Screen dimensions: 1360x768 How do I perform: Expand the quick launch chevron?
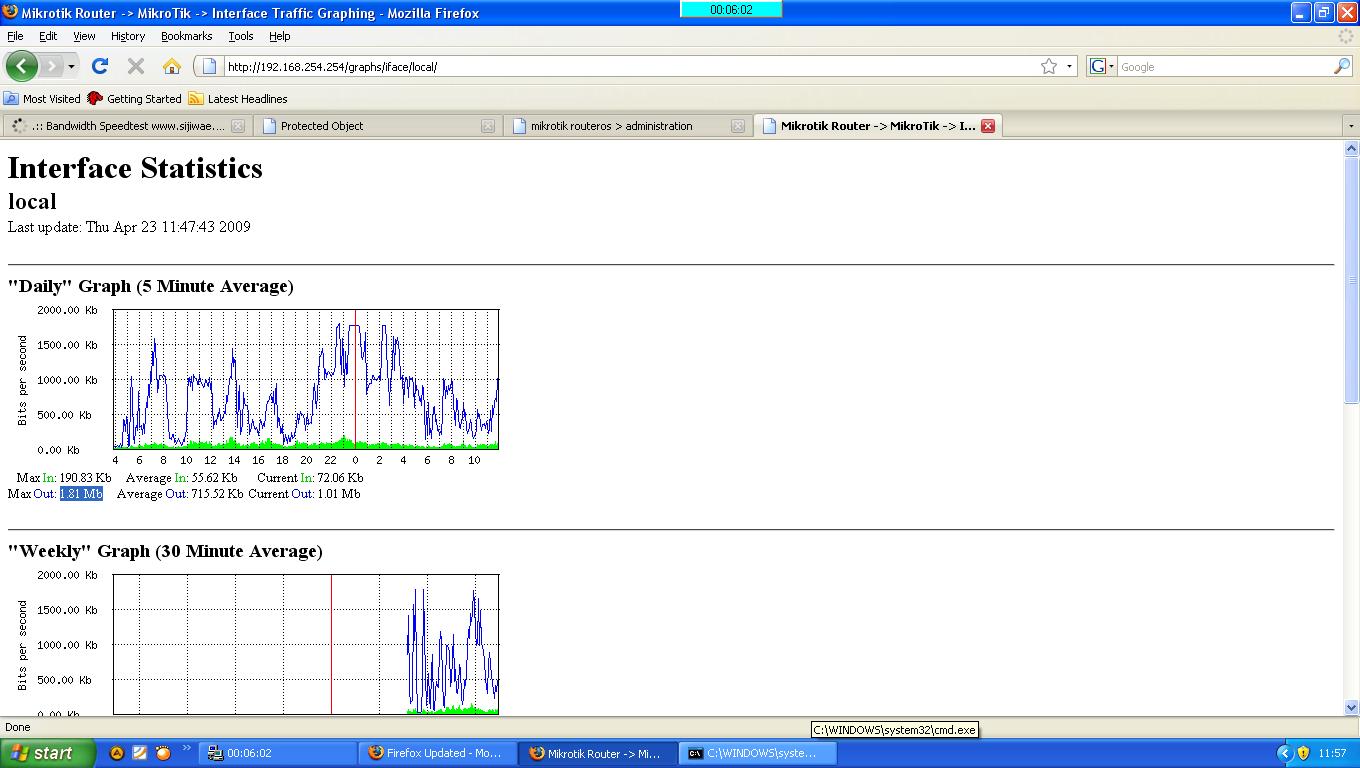[186, 749]
